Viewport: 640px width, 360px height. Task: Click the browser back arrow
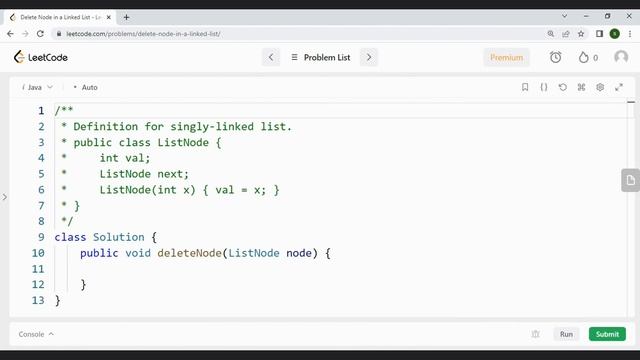pyautogui.click(x=10, y=34)
